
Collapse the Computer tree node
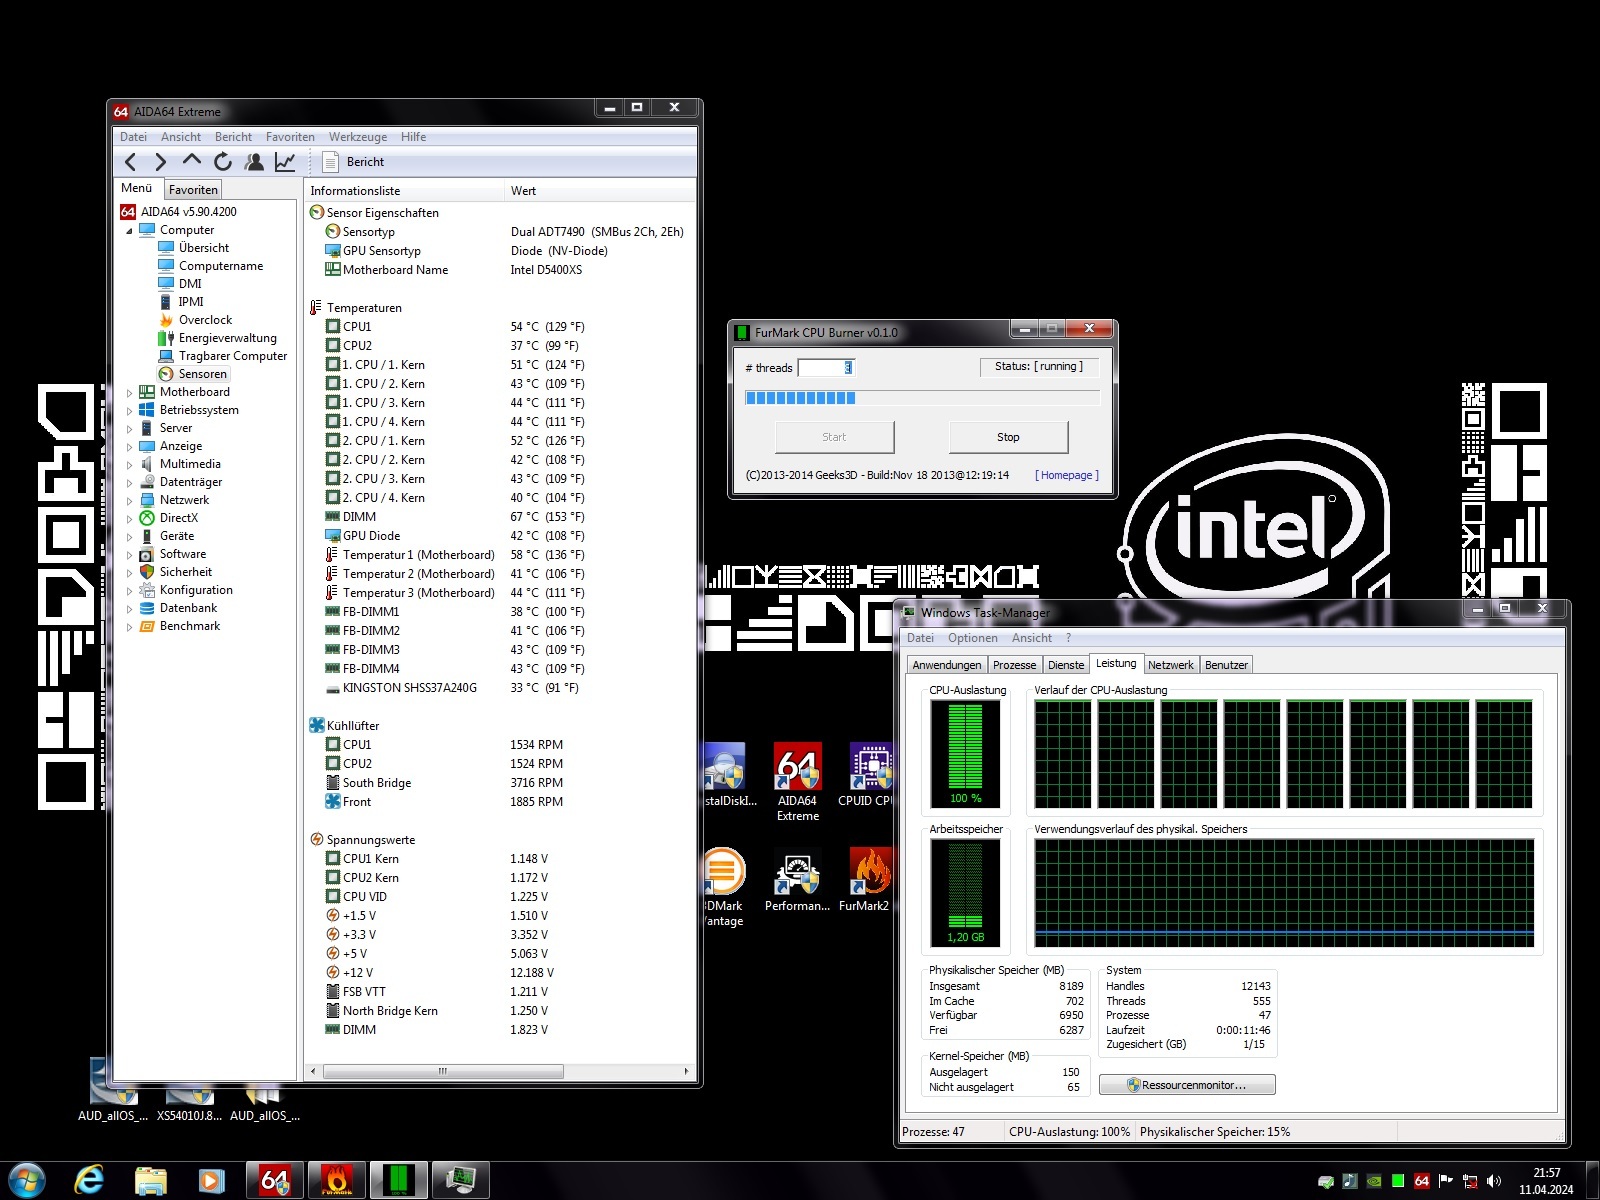129,231
